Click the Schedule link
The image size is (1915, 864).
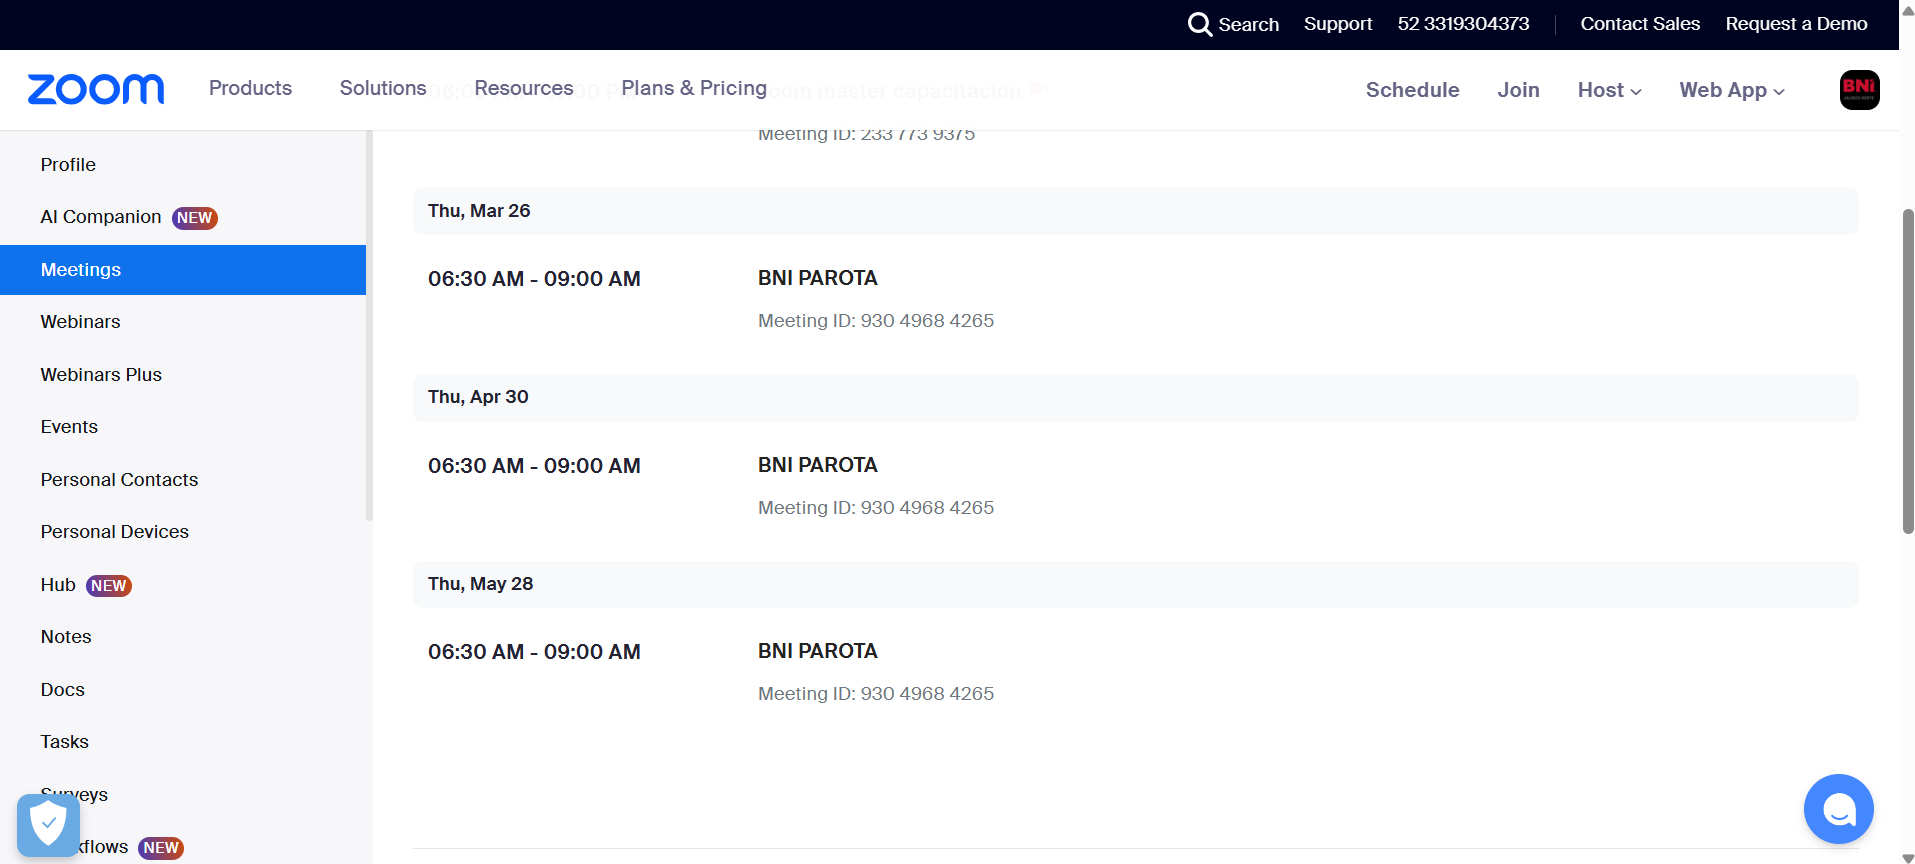(x=1412, y=90)
